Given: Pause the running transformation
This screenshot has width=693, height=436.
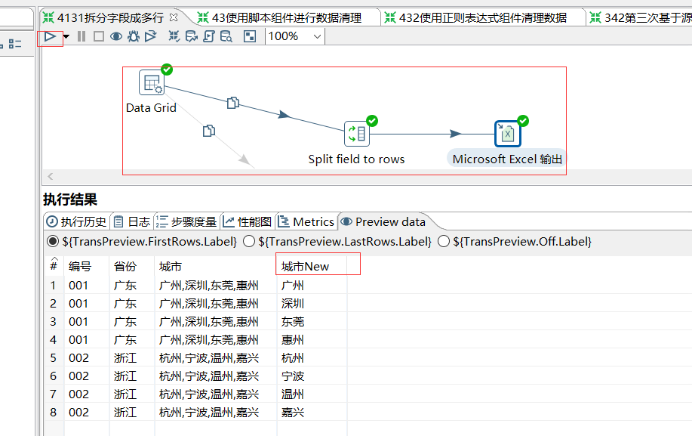Looking at the screenshot, I should pyautogui.click(x=81, y=36).
